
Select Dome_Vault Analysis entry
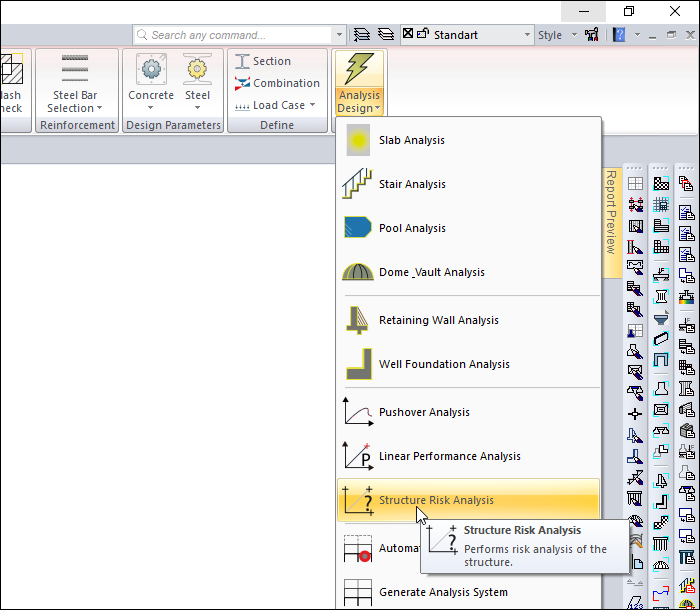tap(468, 272)
